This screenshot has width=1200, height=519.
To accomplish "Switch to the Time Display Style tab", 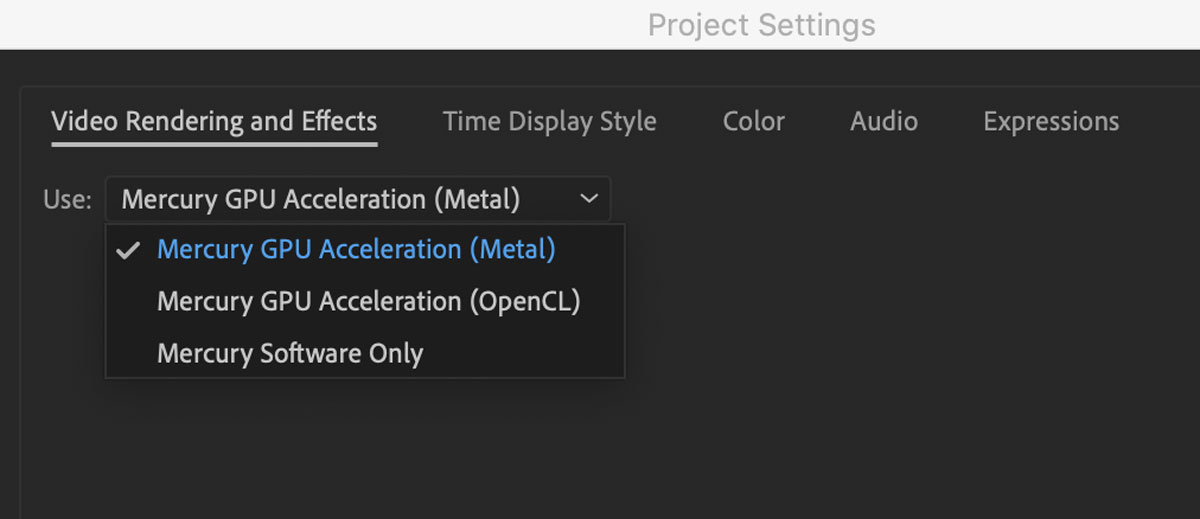I will click(549, 122).
